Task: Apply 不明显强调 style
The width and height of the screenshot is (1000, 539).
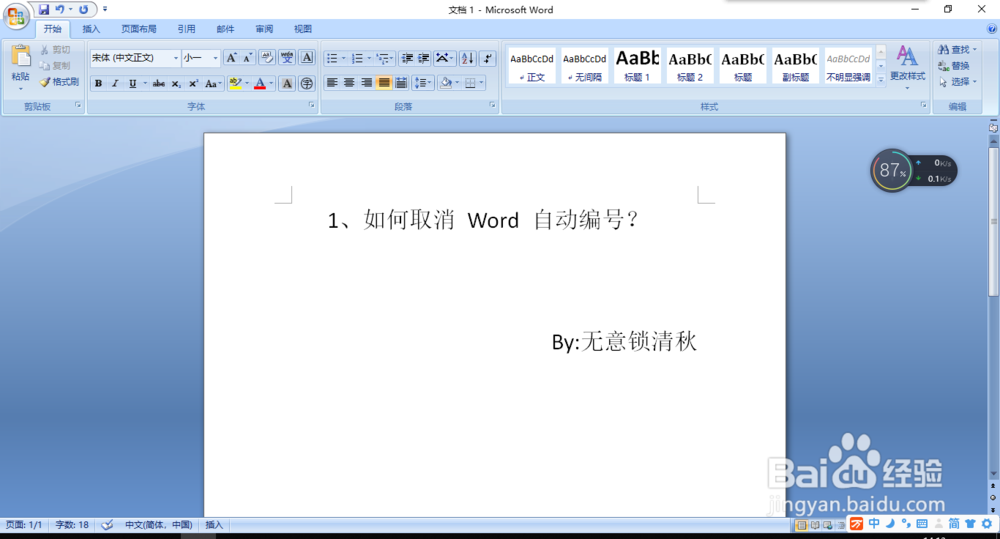Action: (848, 66)
